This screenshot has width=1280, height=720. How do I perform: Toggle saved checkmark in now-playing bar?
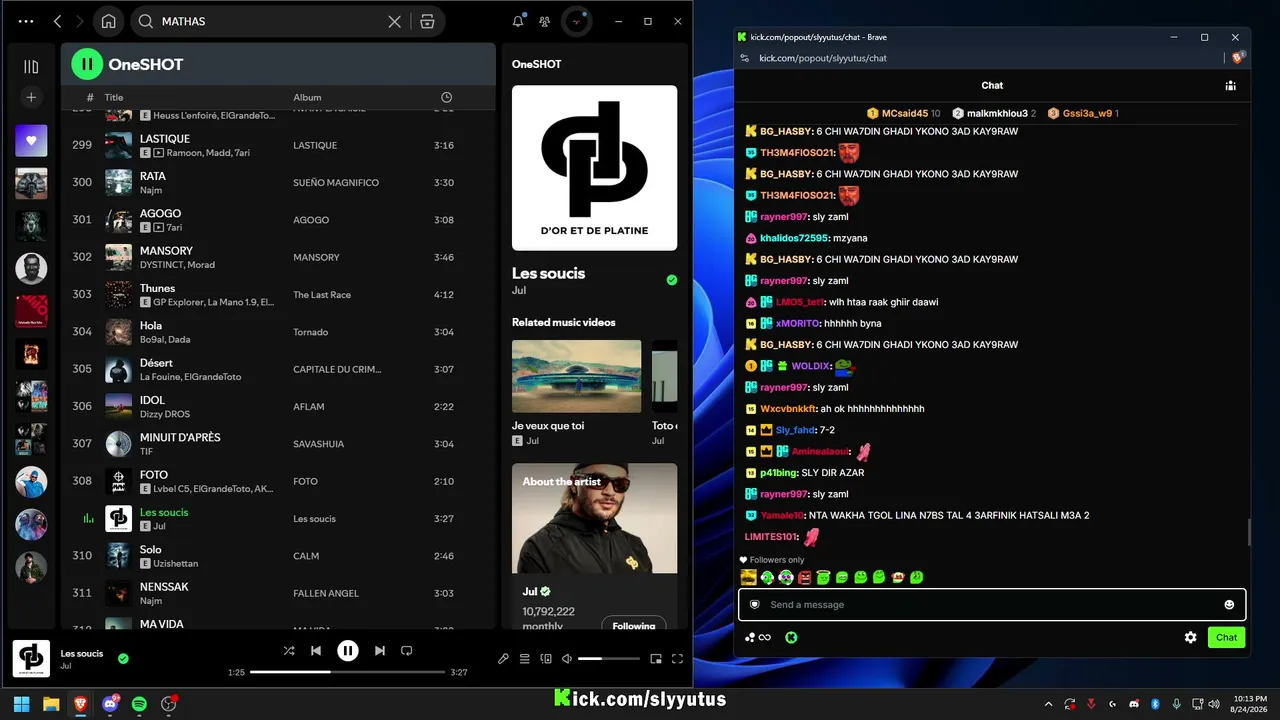(x=123, y=659)
